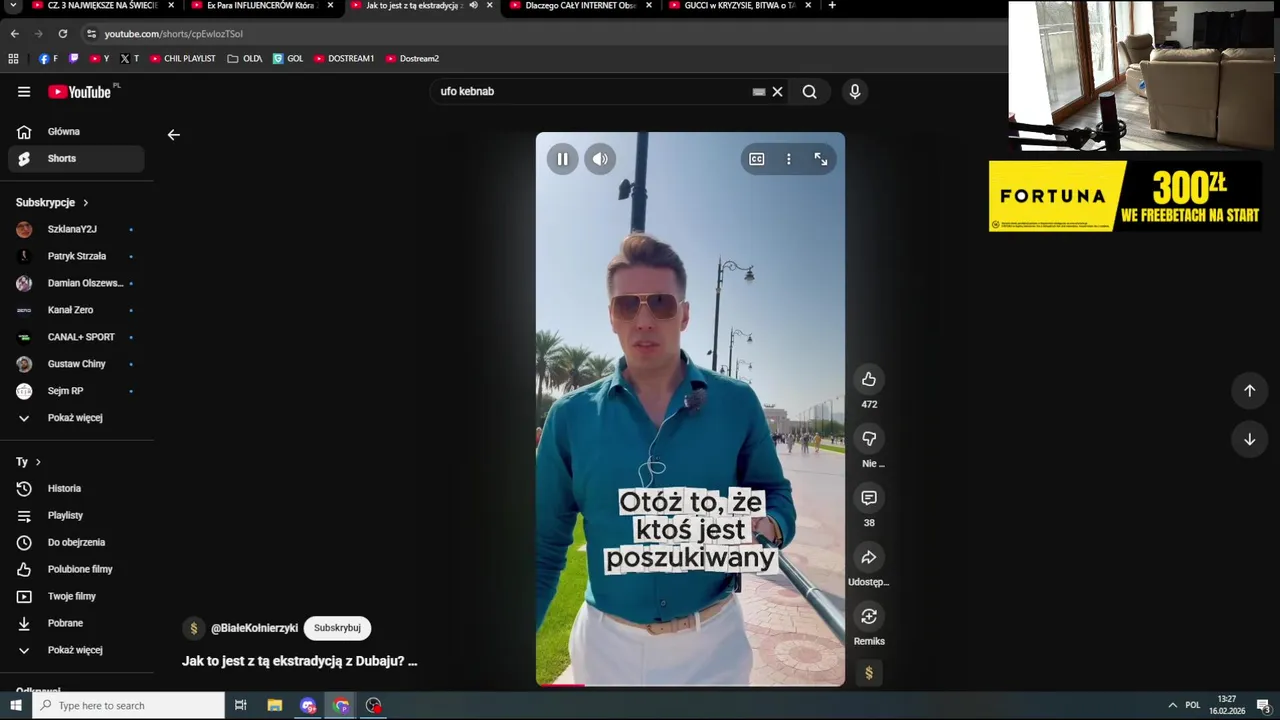Expand Pokaż więcej under subscriptions
1280x720 pixels.
(x=76, y=419)
